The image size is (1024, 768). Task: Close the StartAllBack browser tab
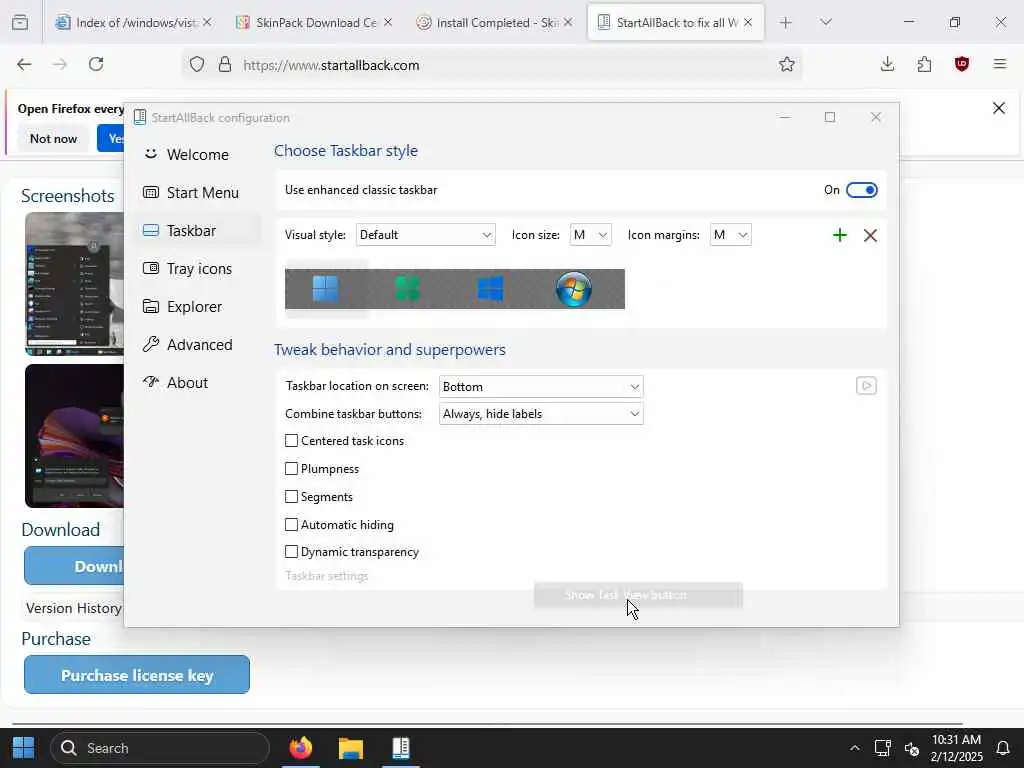pos(748,22)
